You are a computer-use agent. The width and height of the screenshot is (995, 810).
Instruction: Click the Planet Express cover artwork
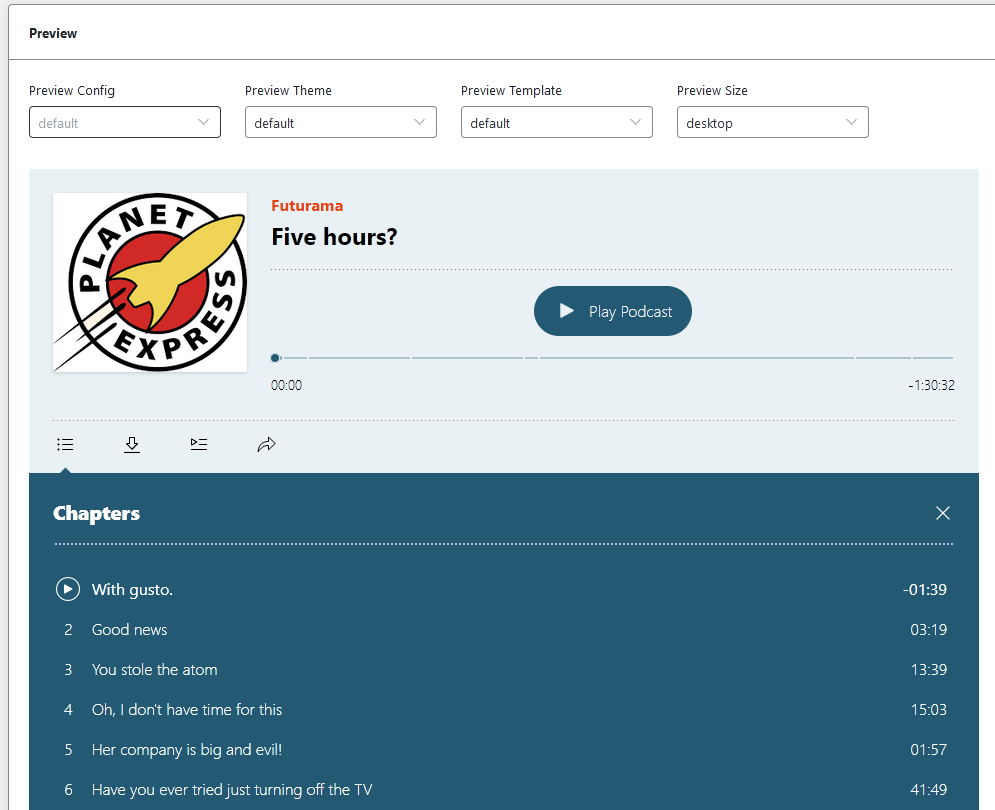point(150,282)
